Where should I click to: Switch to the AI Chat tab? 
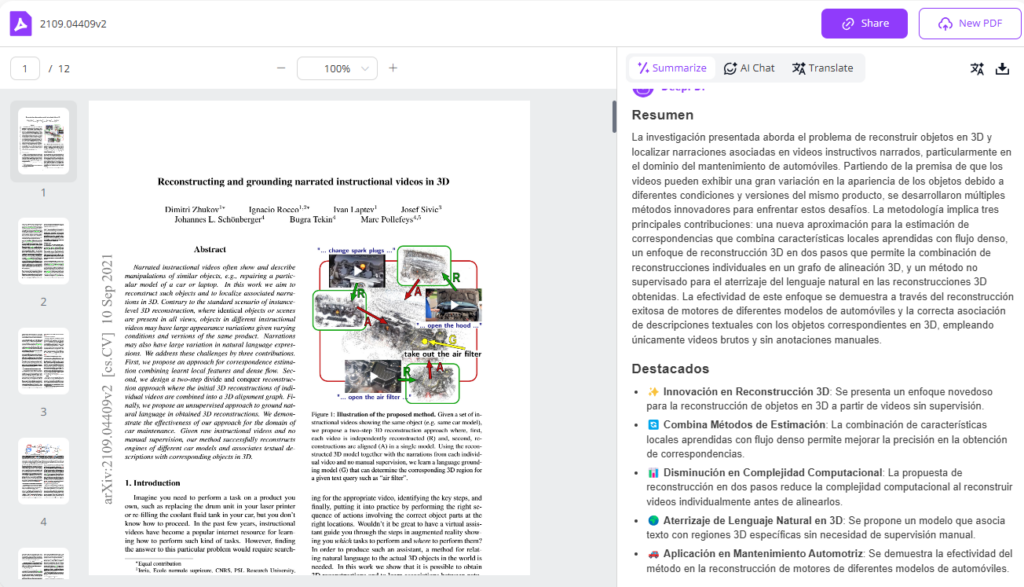[749, 67]
